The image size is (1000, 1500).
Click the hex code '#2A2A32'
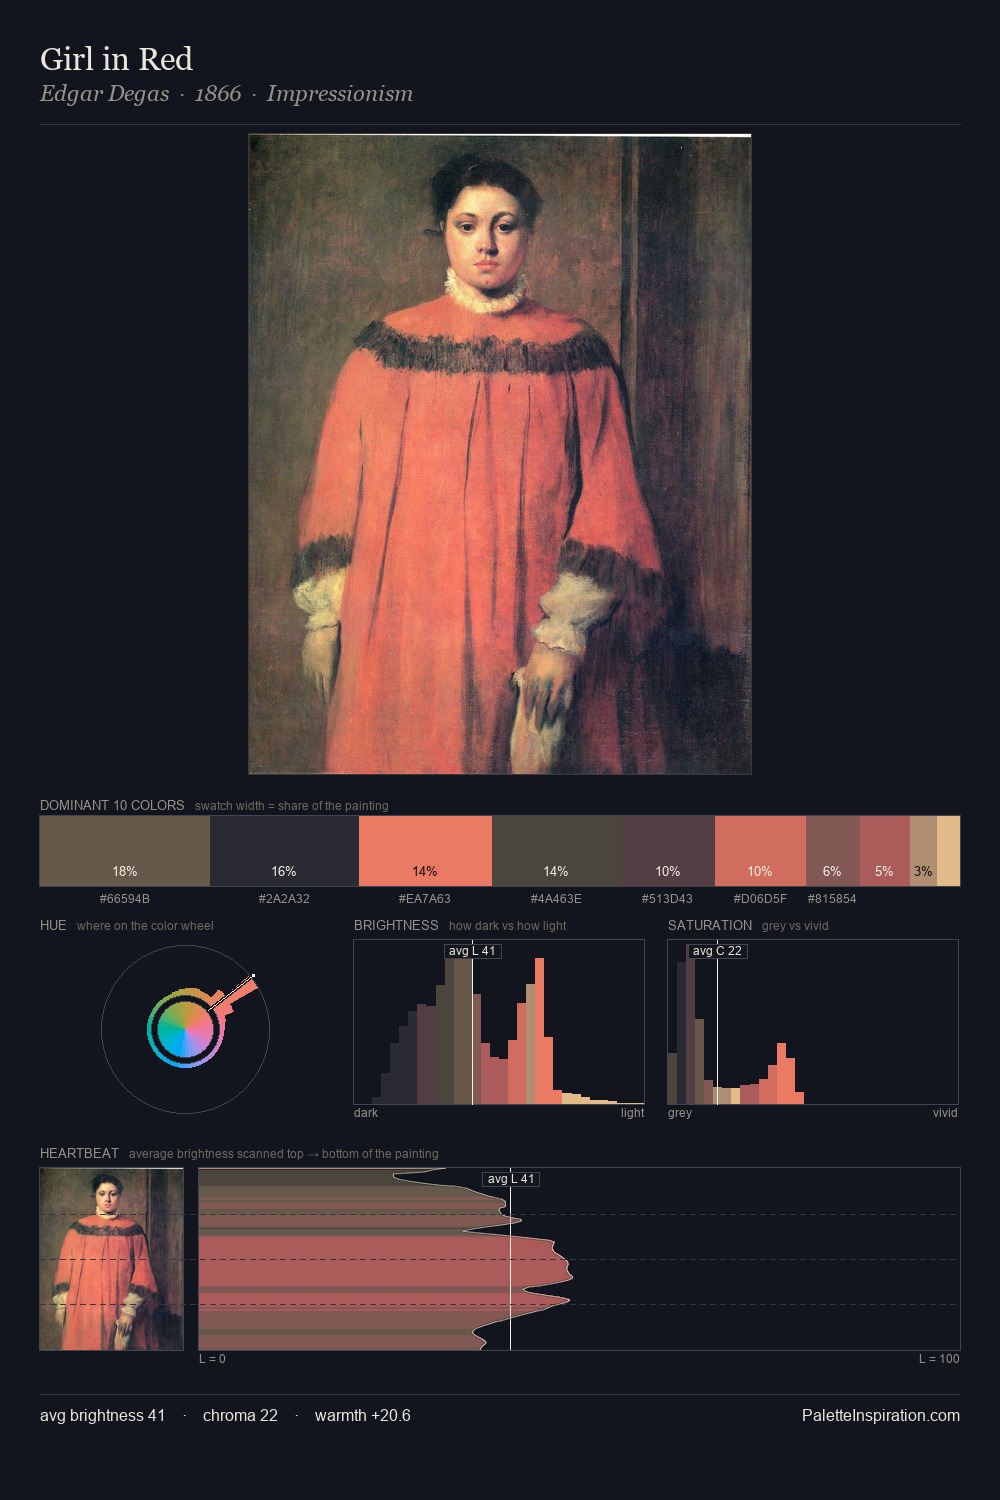tap(284, 899)
